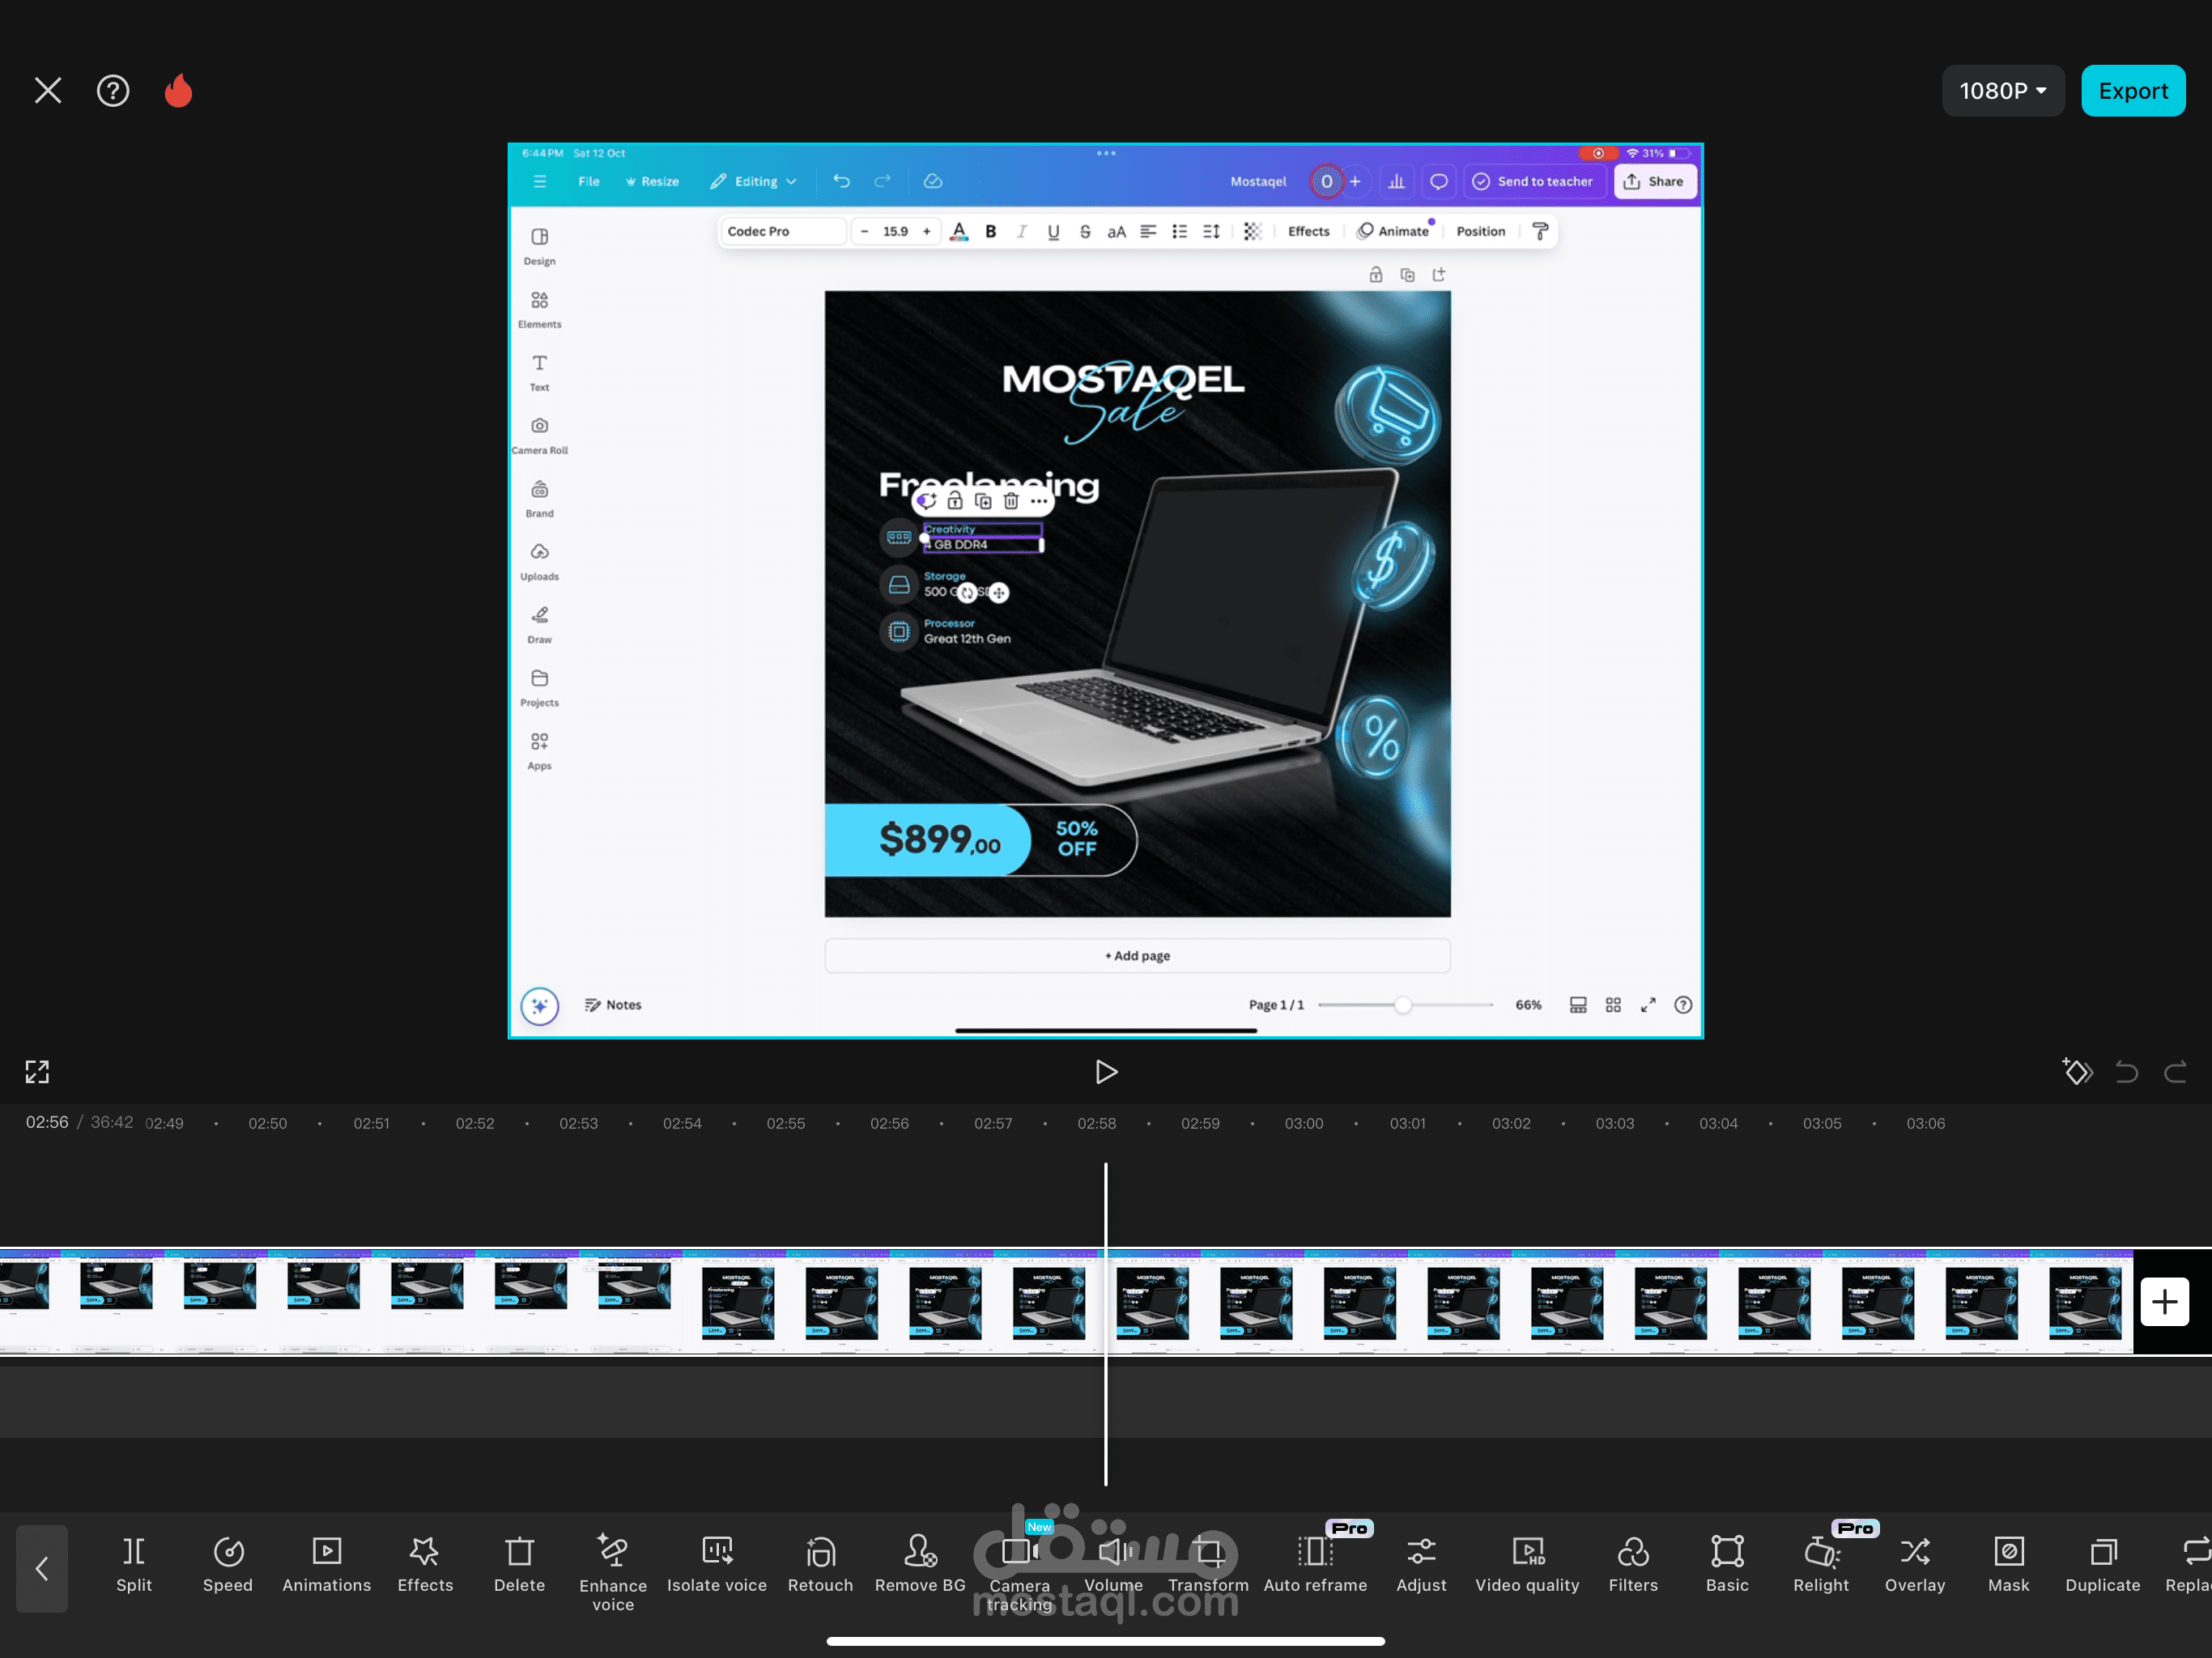Choose the Overlay tool

click(1914, 1564)
